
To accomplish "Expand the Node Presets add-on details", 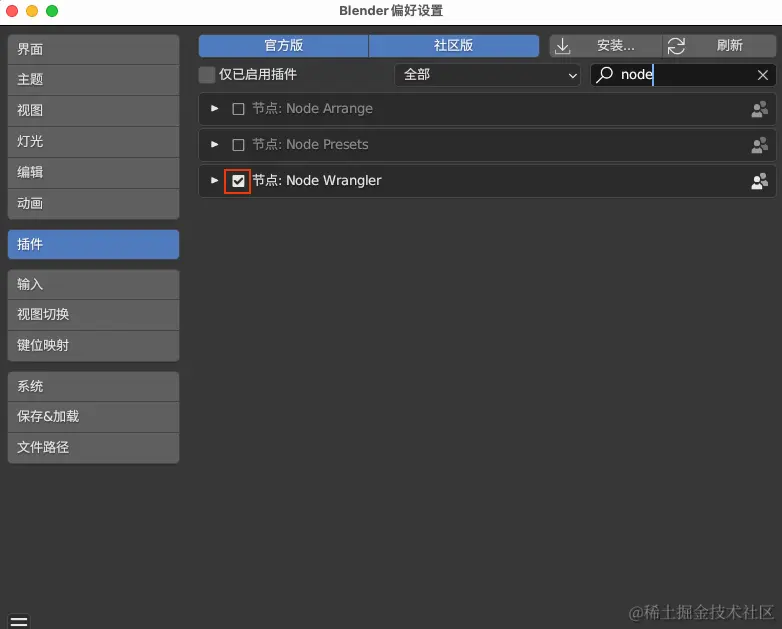I will [214, 144].
